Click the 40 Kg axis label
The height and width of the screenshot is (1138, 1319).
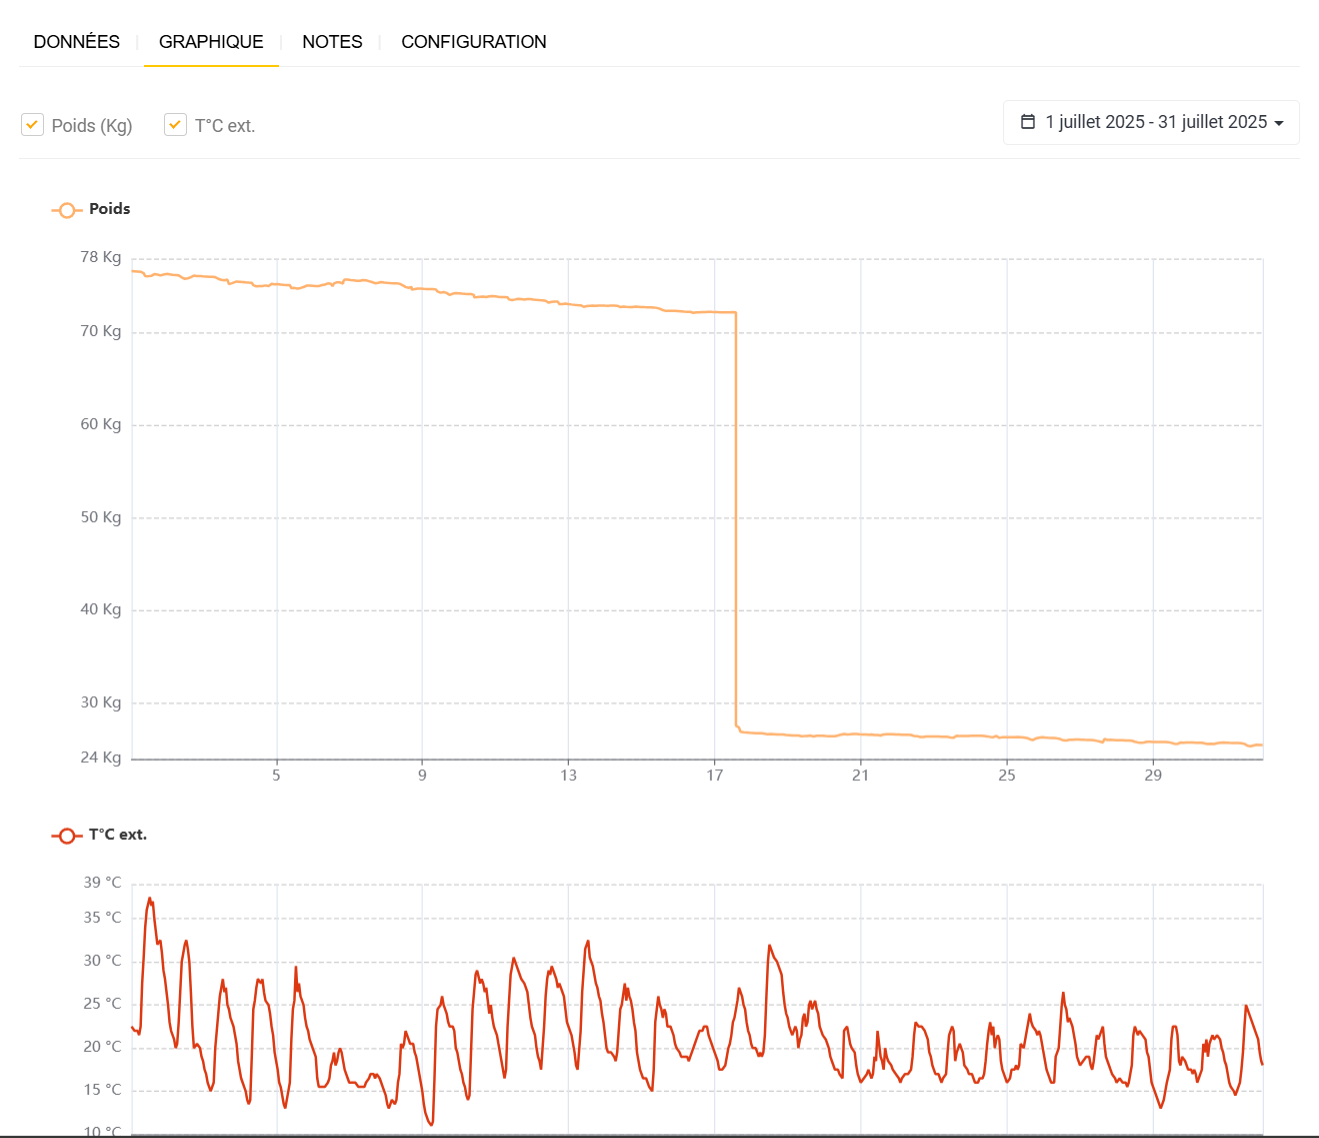[x=101, y=609]
